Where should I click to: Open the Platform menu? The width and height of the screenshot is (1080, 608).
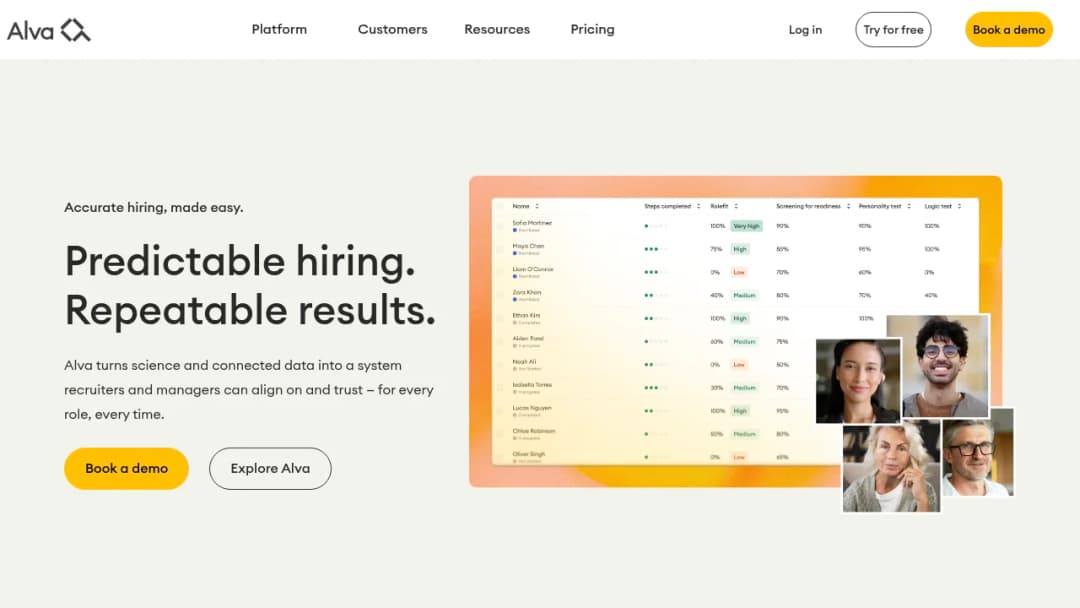pyautogui.click(x=279, y=30)
